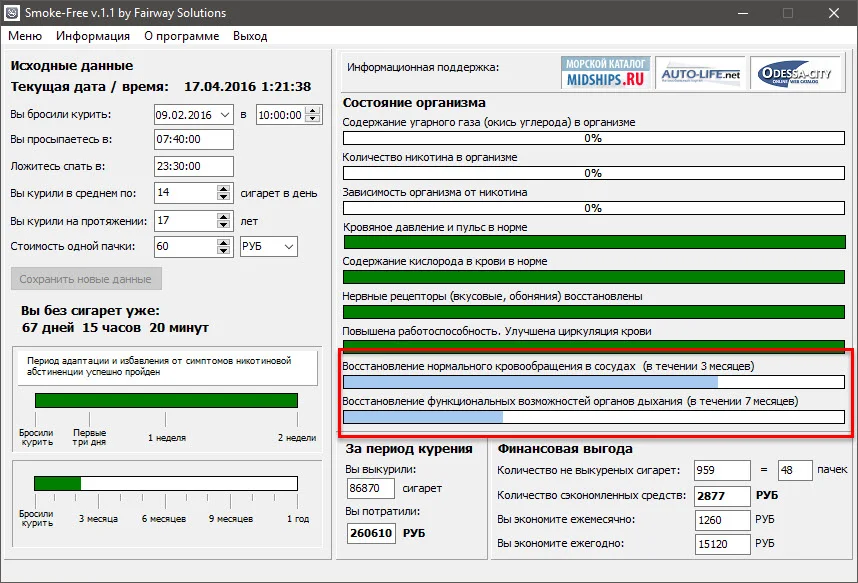Click the blood circulation recovery progress bar
This screenshot has height=583, width=858.
pyautogui.click(x=593, y=381)
